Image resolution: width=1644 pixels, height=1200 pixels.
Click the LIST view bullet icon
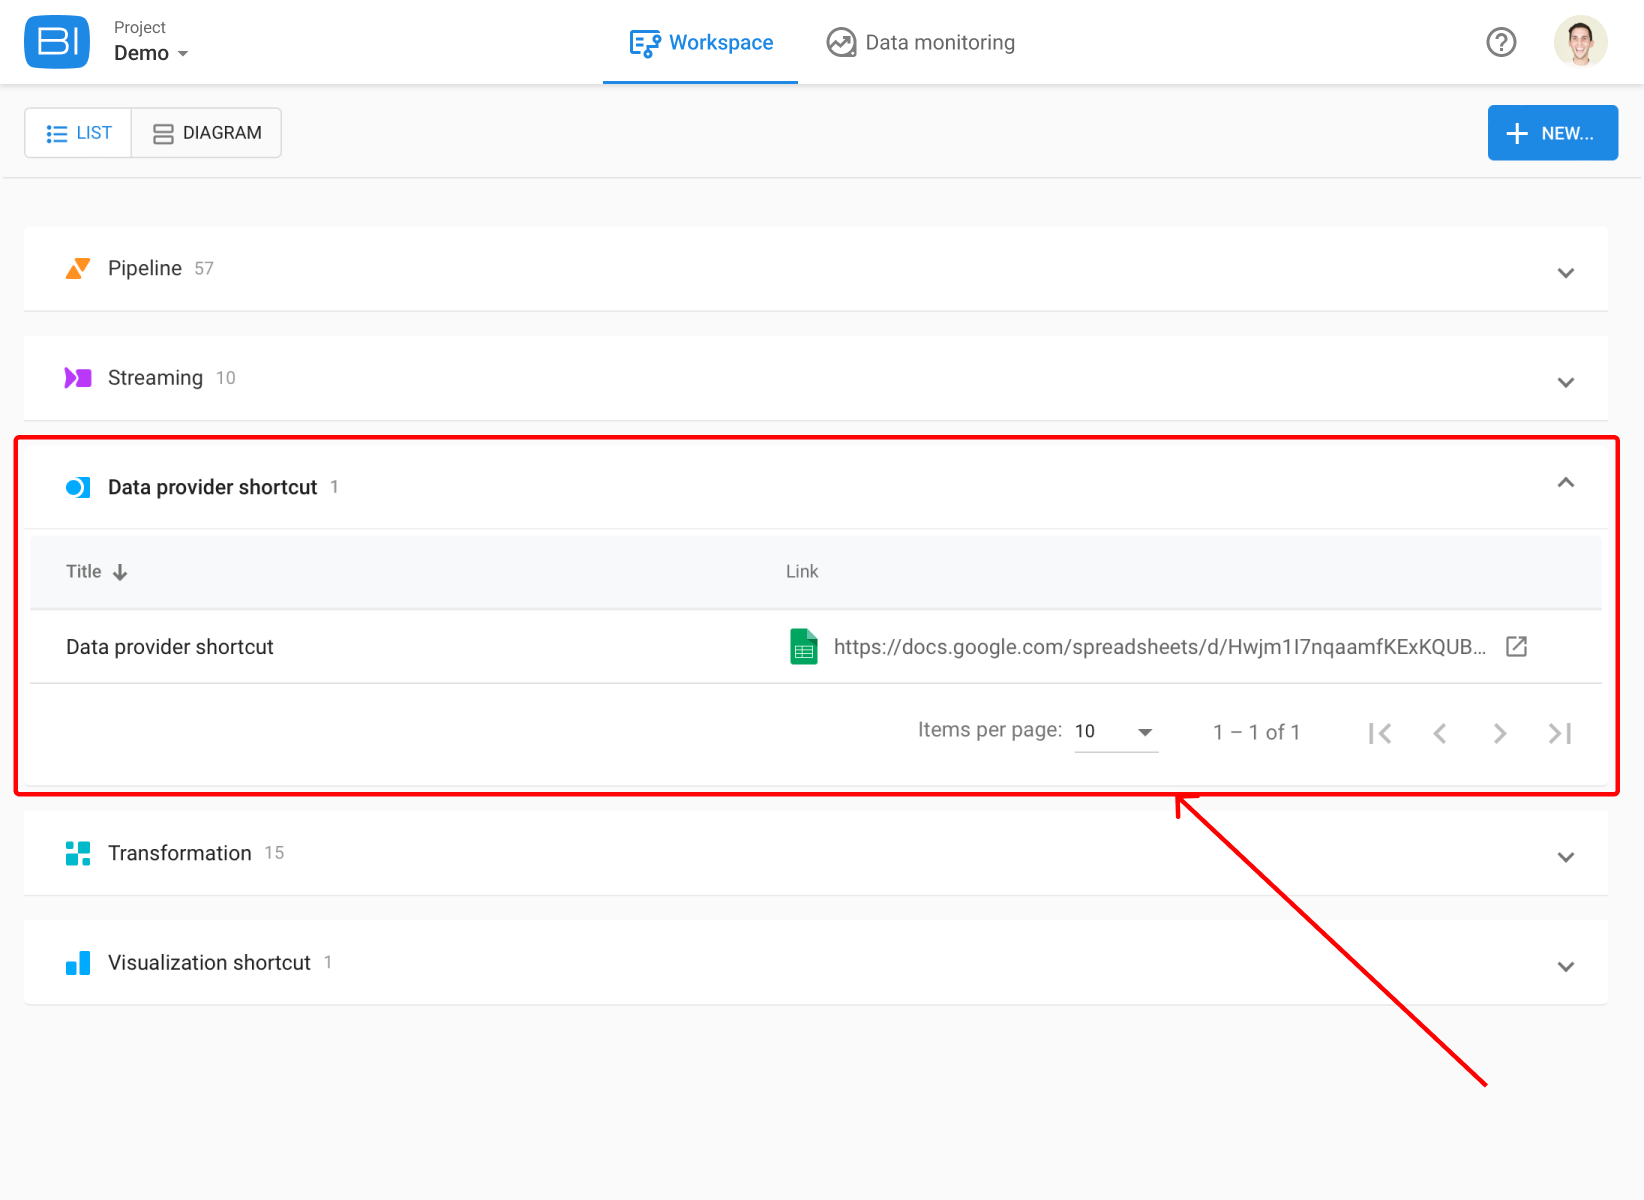coord(57,133)
